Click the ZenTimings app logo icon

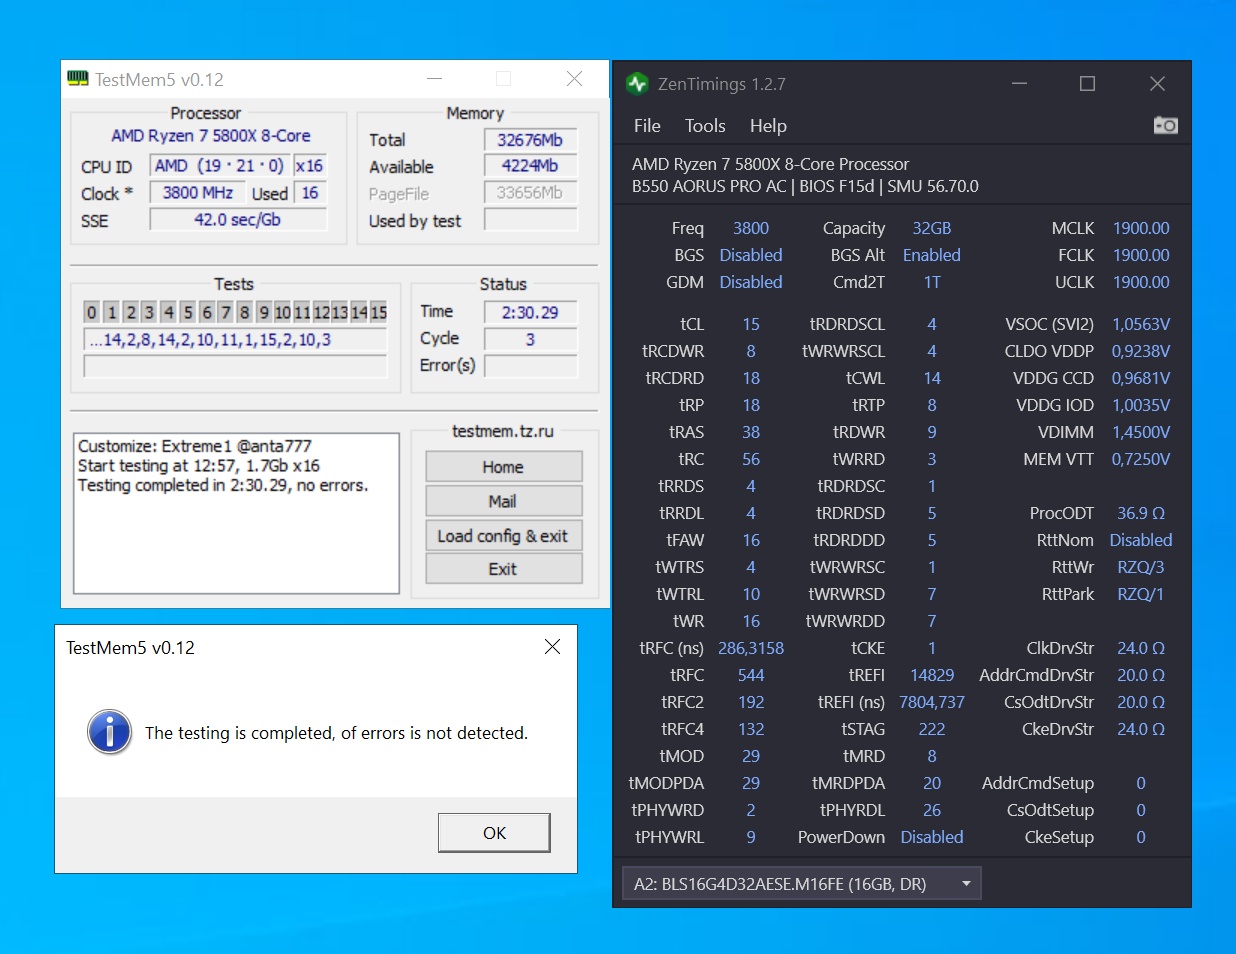[637, 84]
